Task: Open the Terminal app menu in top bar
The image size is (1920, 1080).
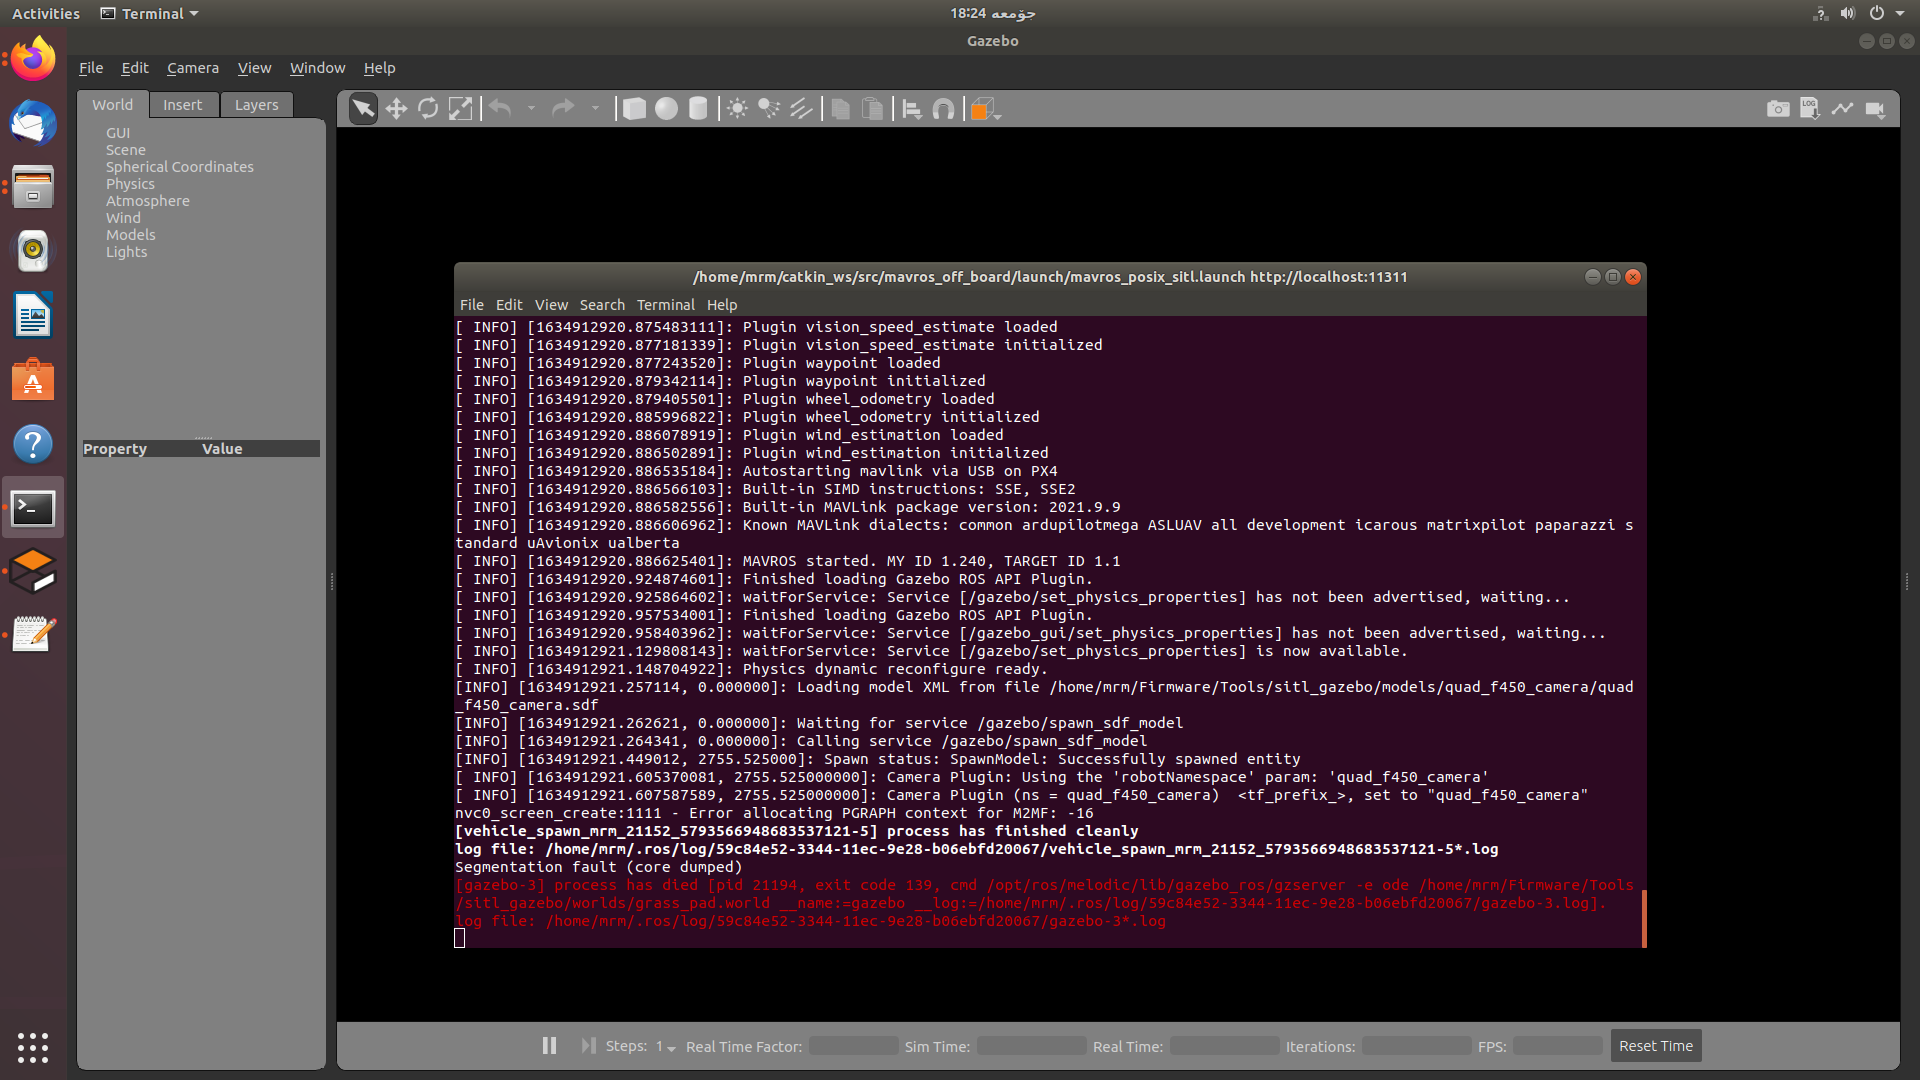Action: point(150,13)
